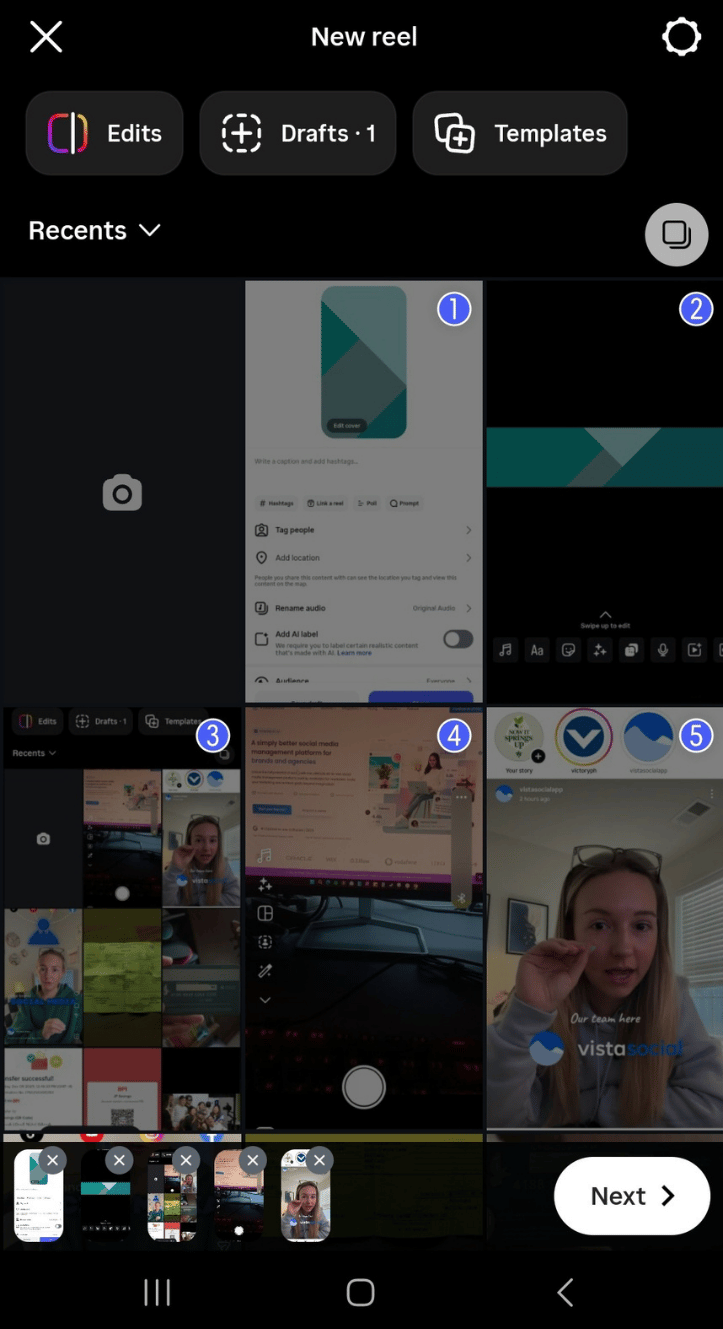Deselect item numbered 3 in grid
The width and height of the screenshot is (723, 1329).
pos(212,737)
